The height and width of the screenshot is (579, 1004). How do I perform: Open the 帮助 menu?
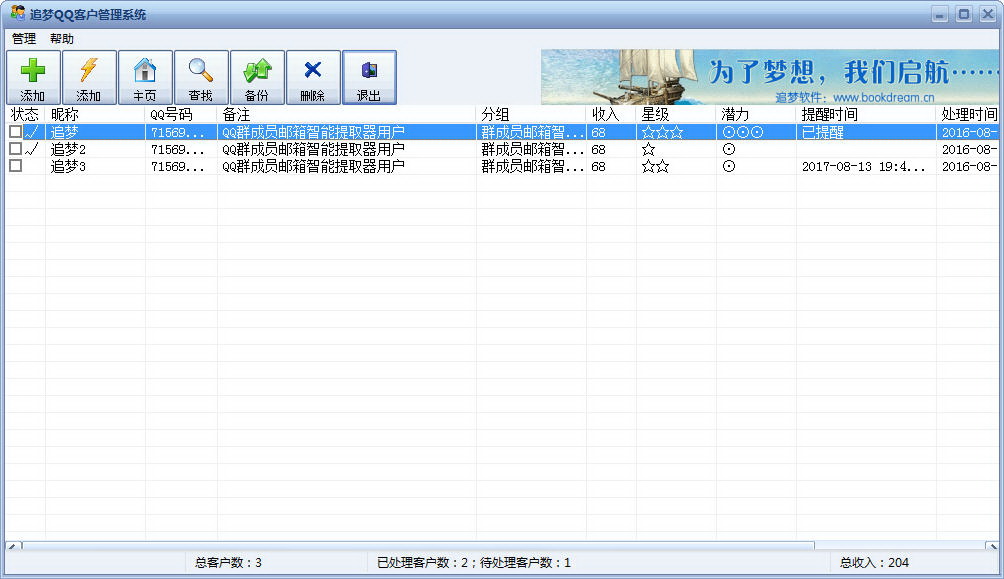tap(62, 38)
